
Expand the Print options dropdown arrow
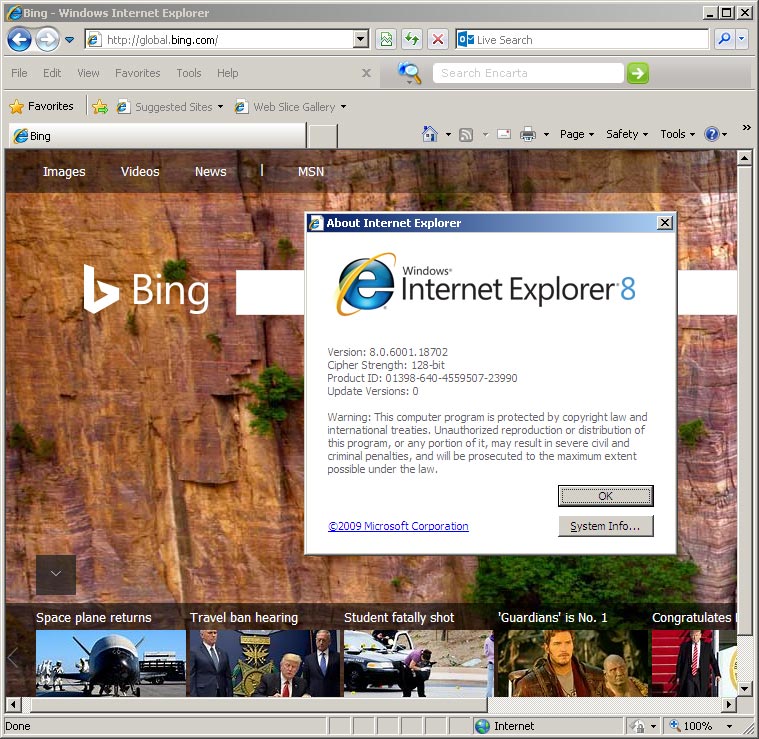coord(546,134)
